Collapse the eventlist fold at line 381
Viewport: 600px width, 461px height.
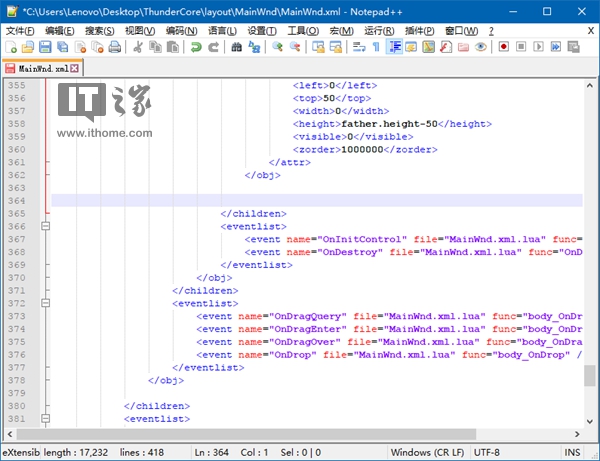[46, 418]
